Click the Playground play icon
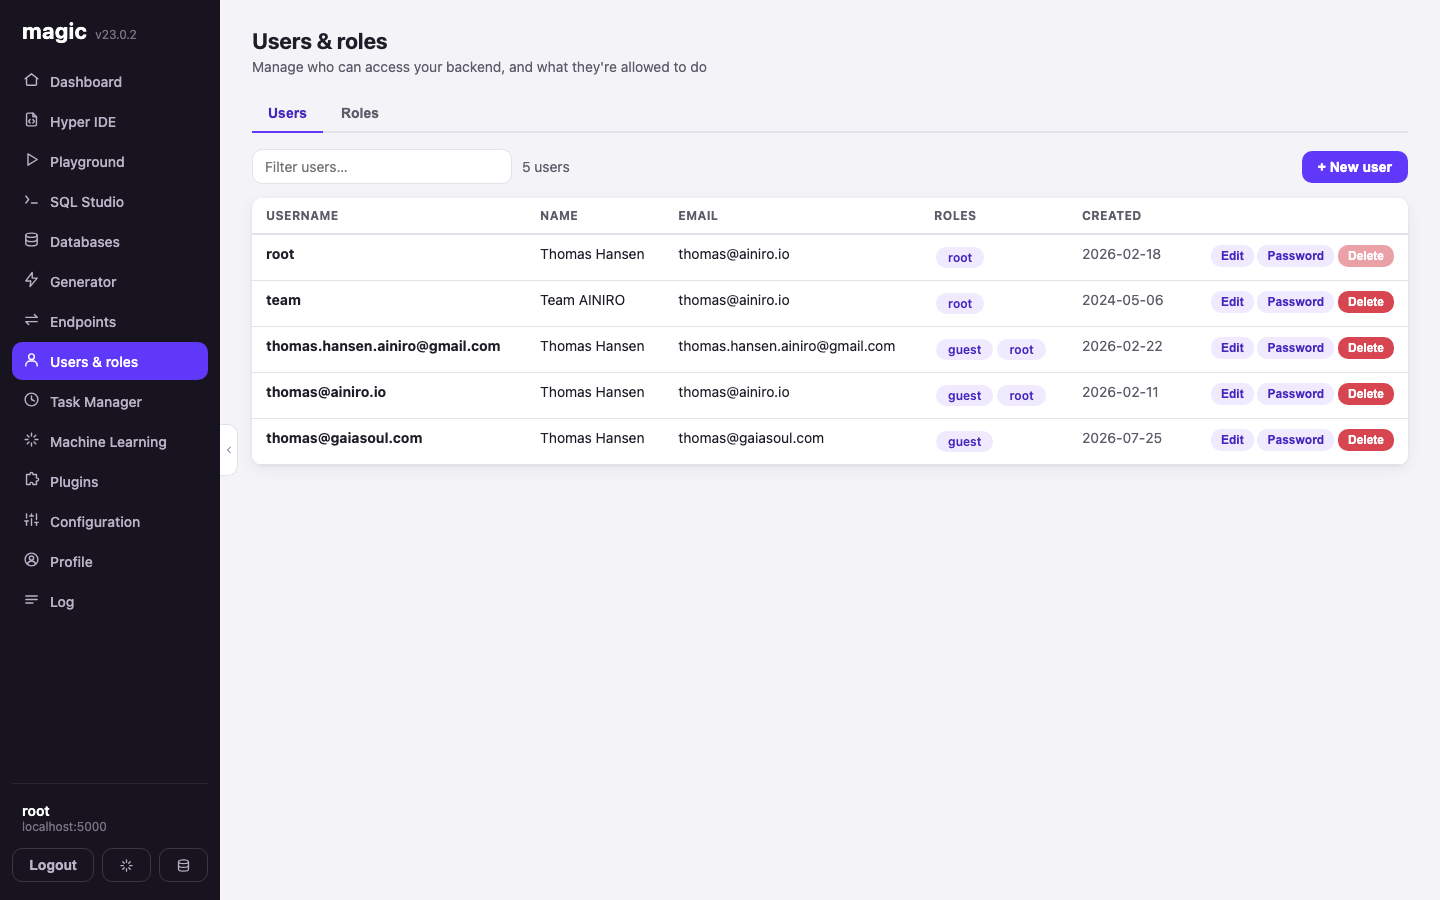This screenshot has height=900, width=1440. (31, 160)
